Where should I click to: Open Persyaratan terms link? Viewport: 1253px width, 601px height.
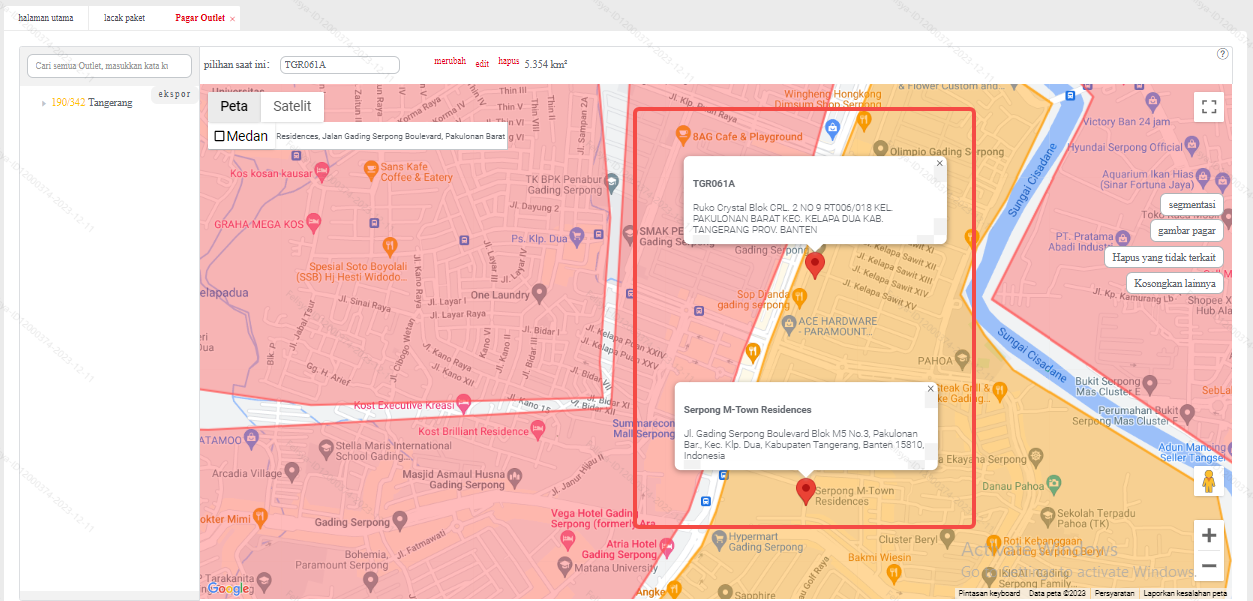[x=1115, y=593]
